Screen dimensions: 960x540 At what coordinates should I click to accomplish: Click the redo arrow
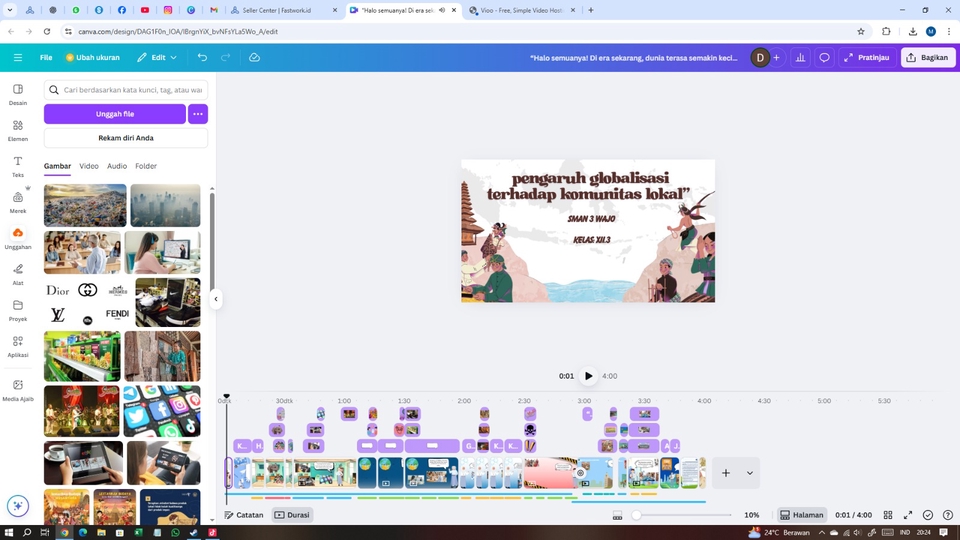[225, 58]
